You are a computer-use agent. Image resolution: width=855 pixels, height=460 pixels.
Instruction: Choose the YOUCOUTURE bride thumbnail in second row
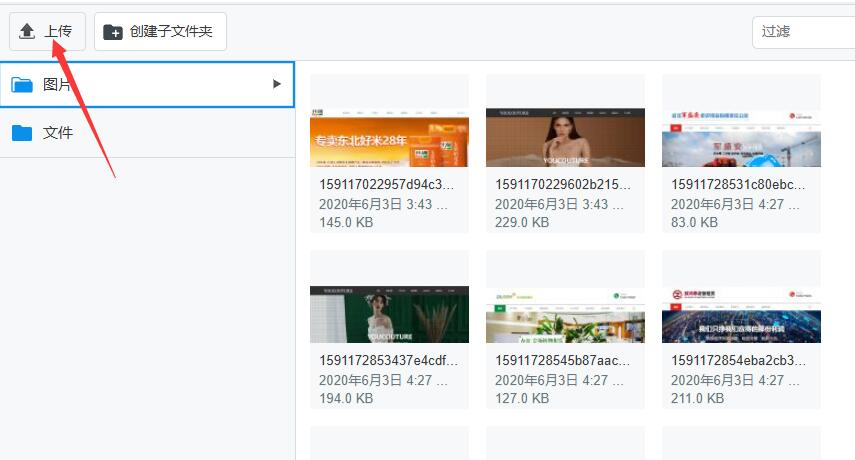[389, 314]
